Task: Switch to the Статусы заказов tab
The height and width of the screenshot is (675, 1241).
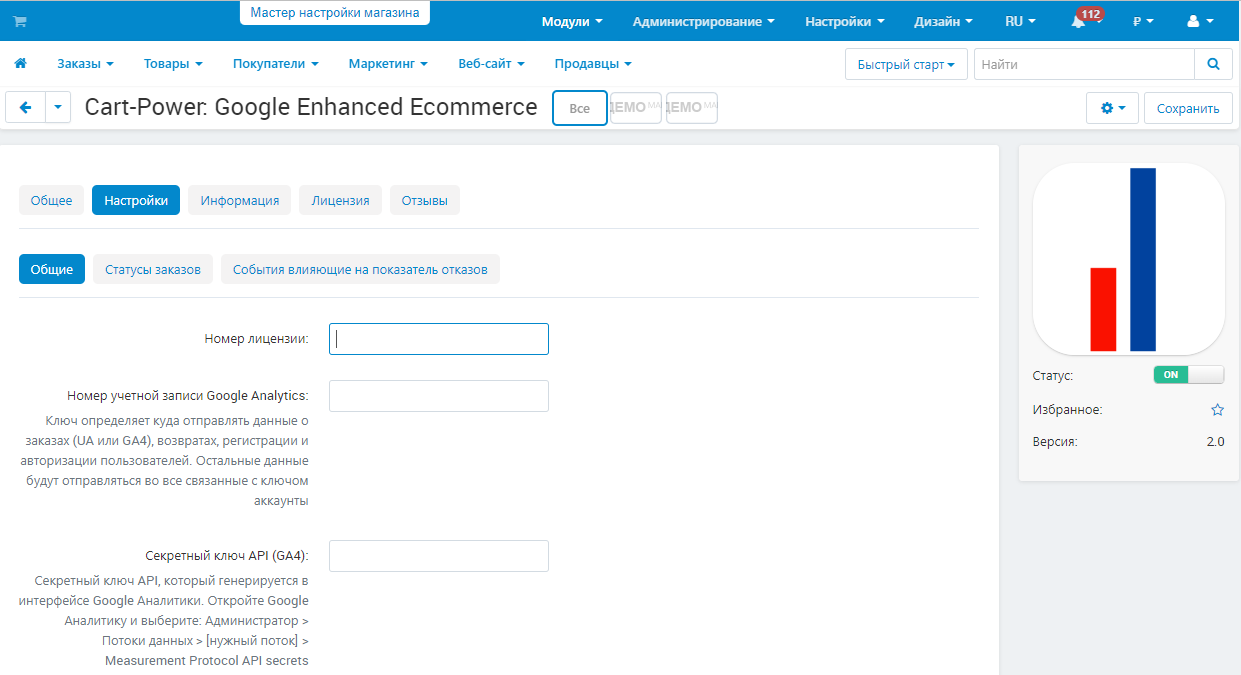Action: 153,269
